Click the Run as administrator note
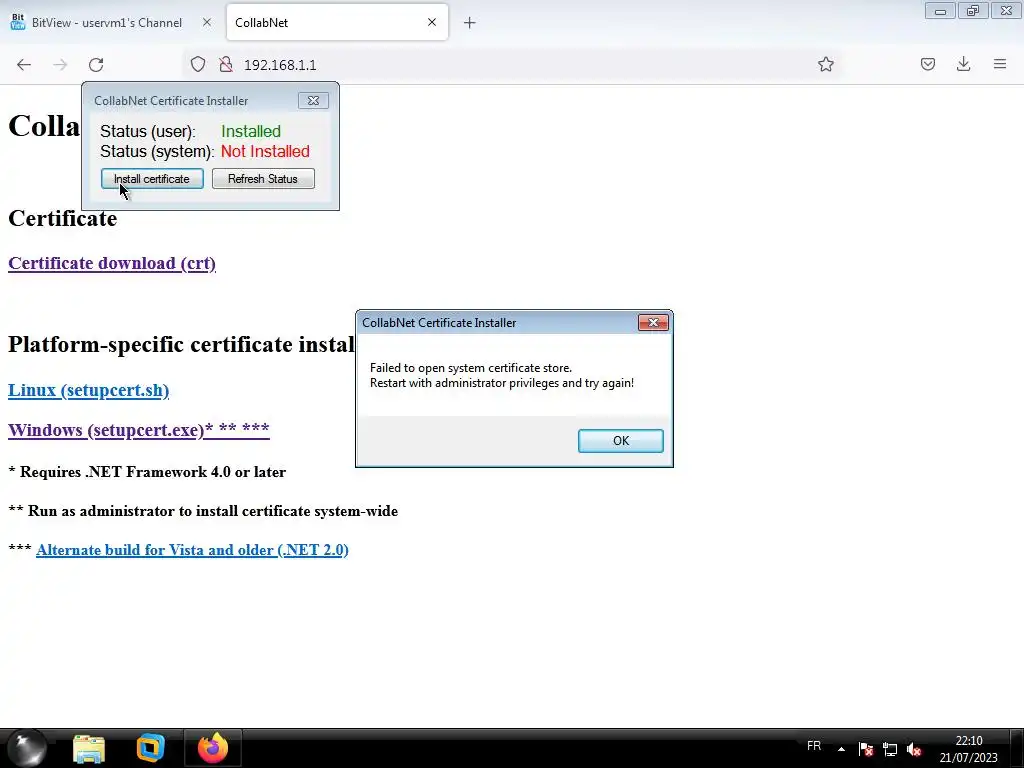1024x768 pixels. click(x=203, y=511)
